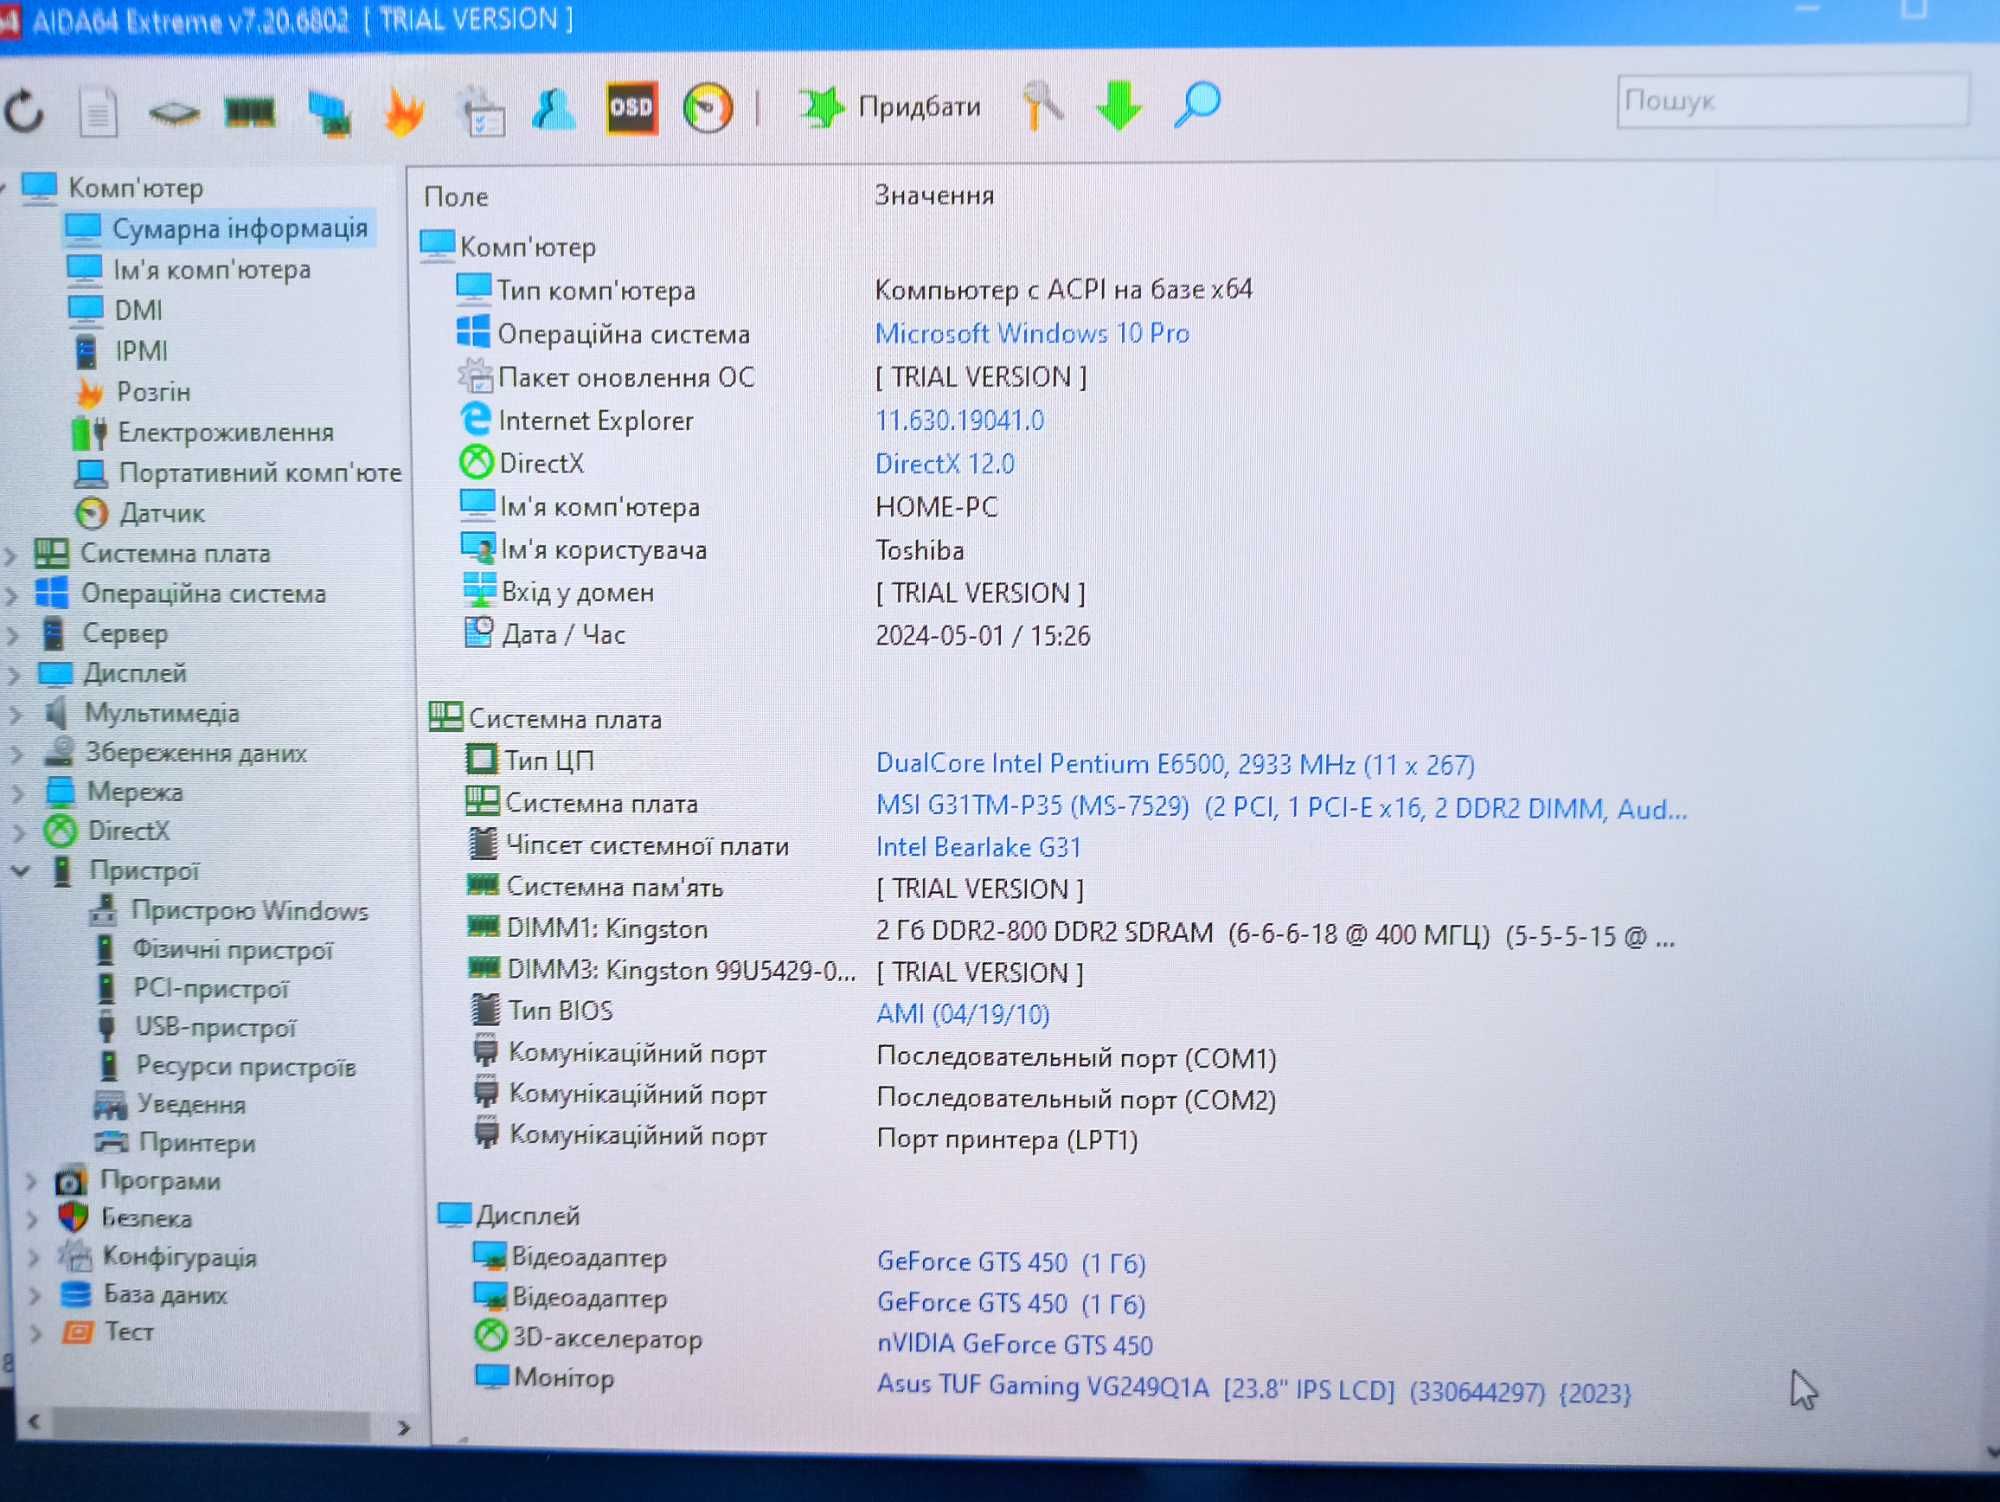
Task: Expand Системна плата tree node
Action: pos(11,554)
